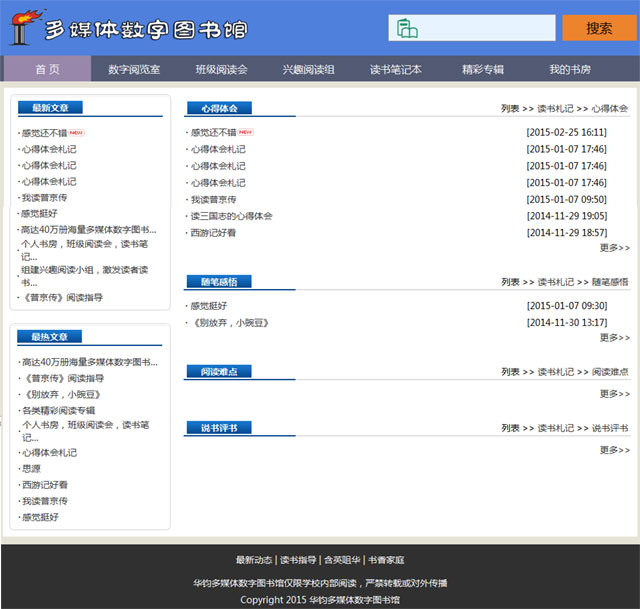
Task: Open the 我的书房 tab
Action: point(569,69)
